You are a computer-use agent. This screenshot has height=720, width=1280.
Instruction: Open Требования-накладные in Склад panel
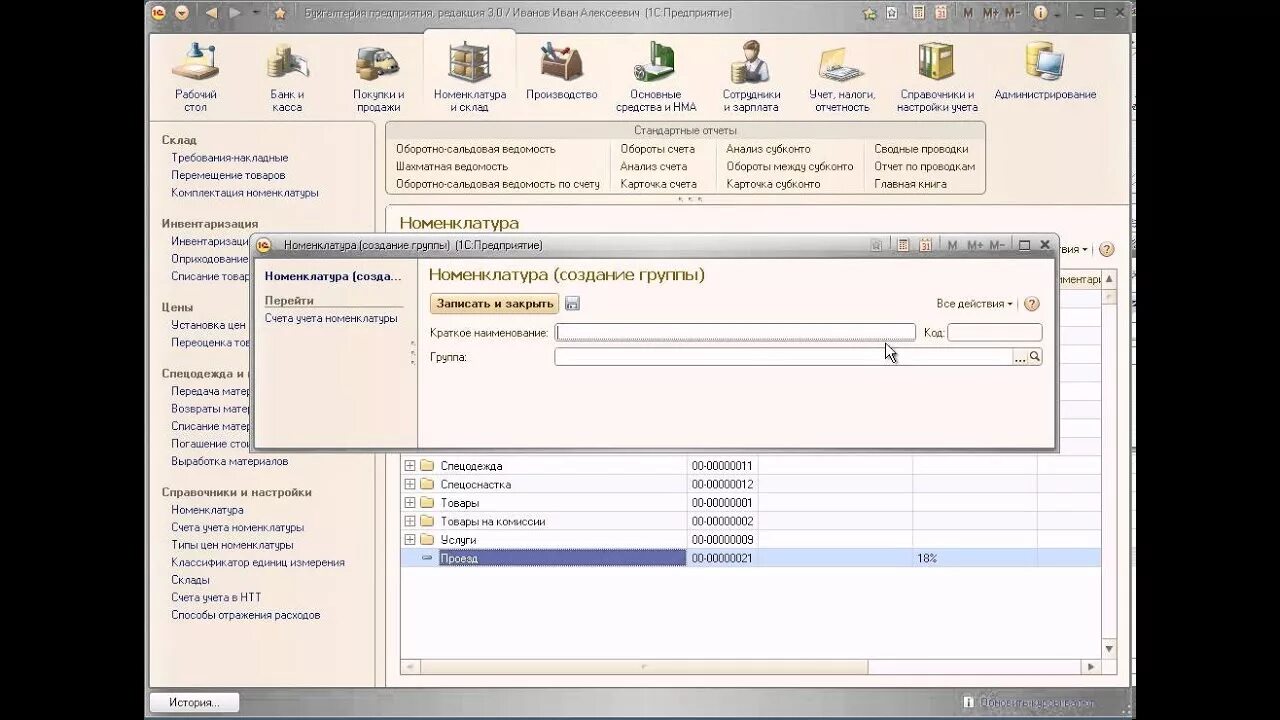point(229,158)
